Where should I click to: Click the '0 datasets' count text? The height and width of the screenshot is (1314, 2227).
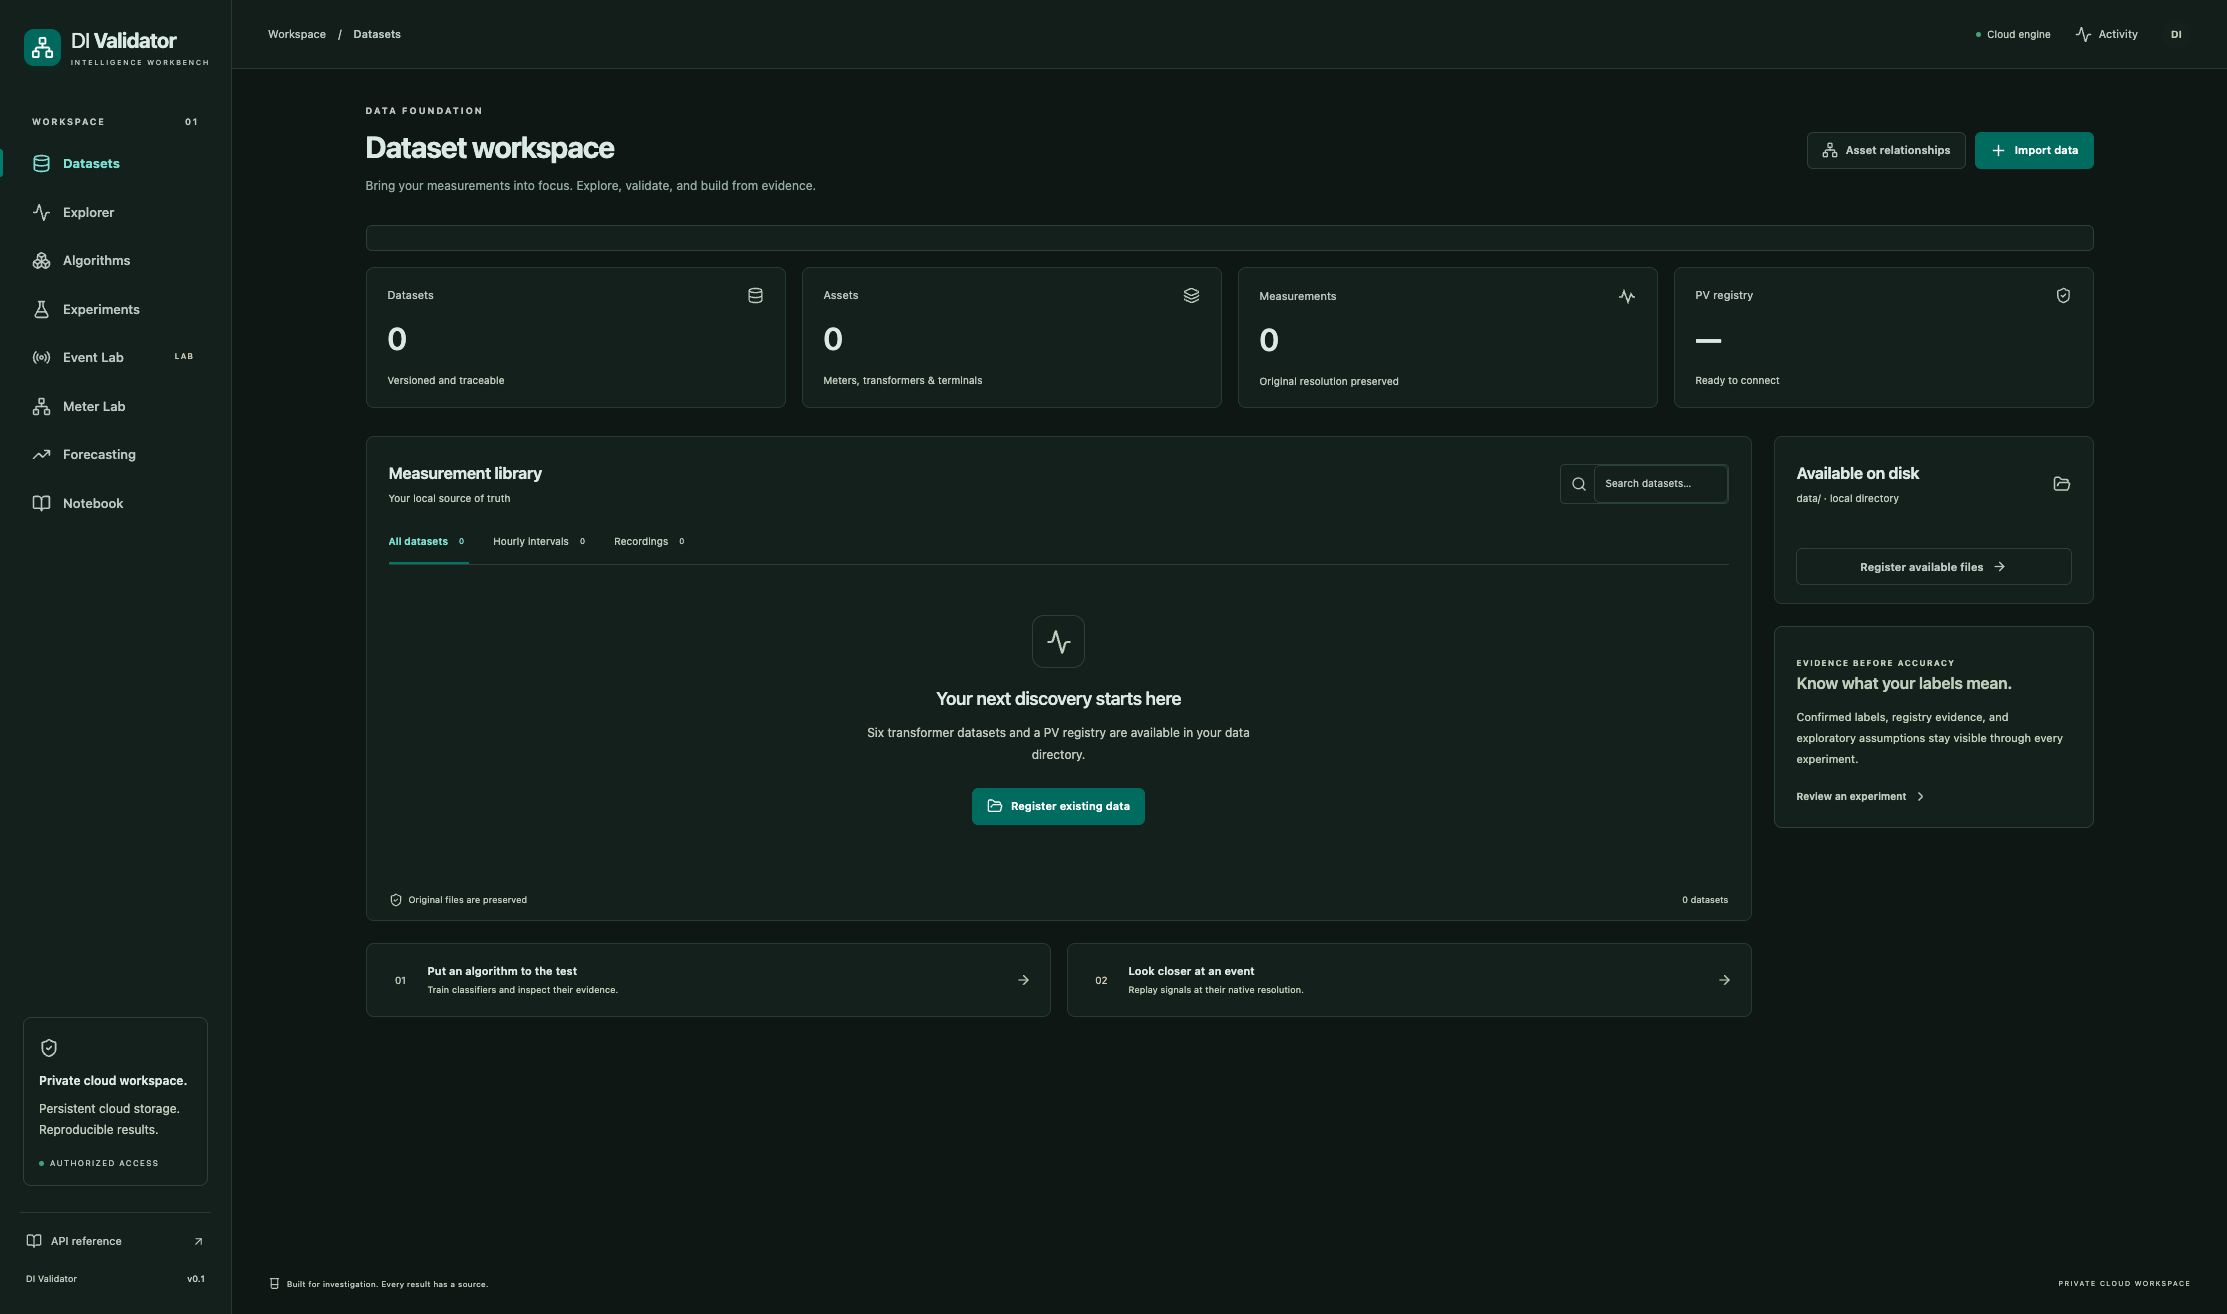click(1705, 900)
